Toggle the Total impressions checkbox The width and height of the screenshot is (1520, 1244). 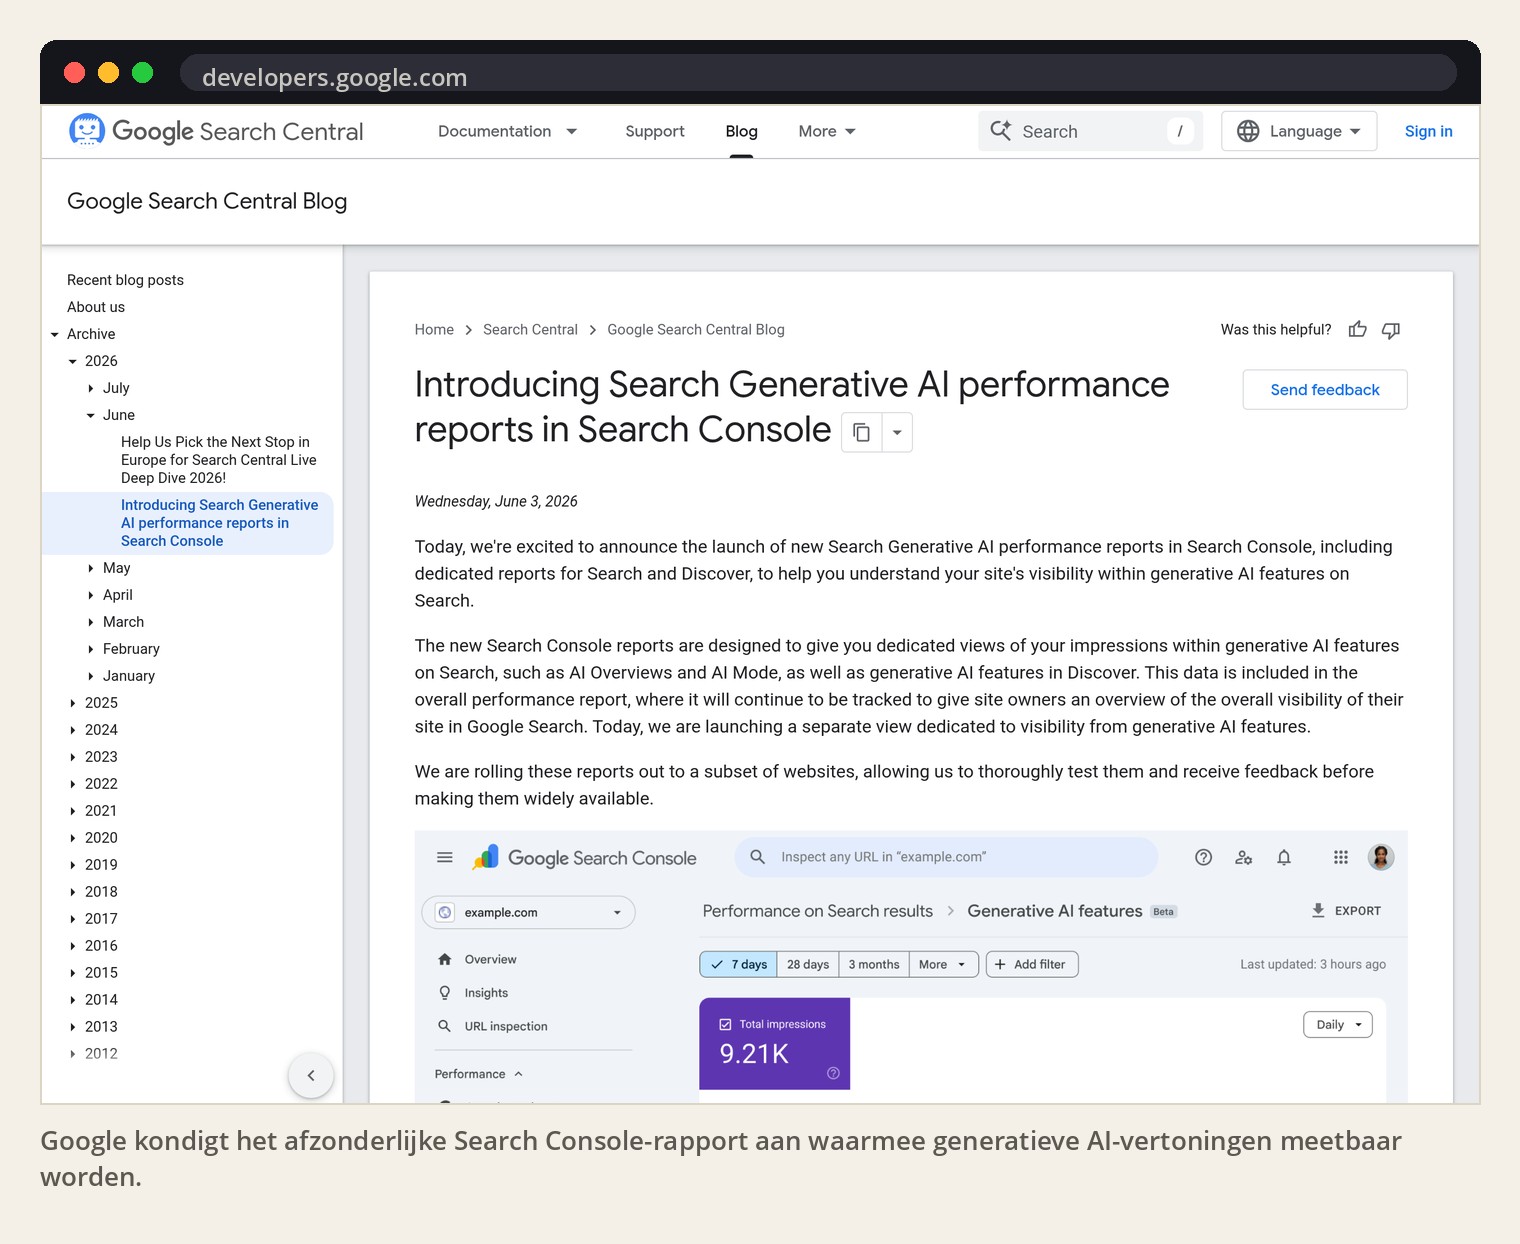tap(726, 1024)
